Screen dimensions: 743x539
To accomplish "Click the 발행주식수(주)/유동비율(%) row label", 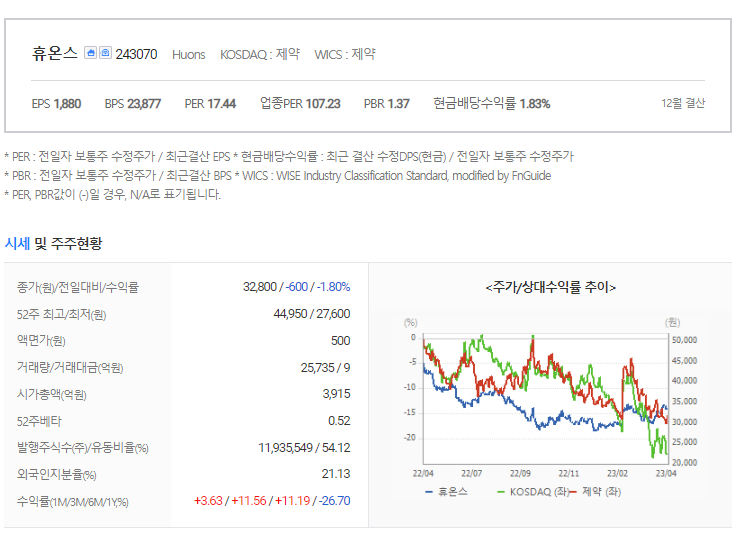I will (82, 448).
